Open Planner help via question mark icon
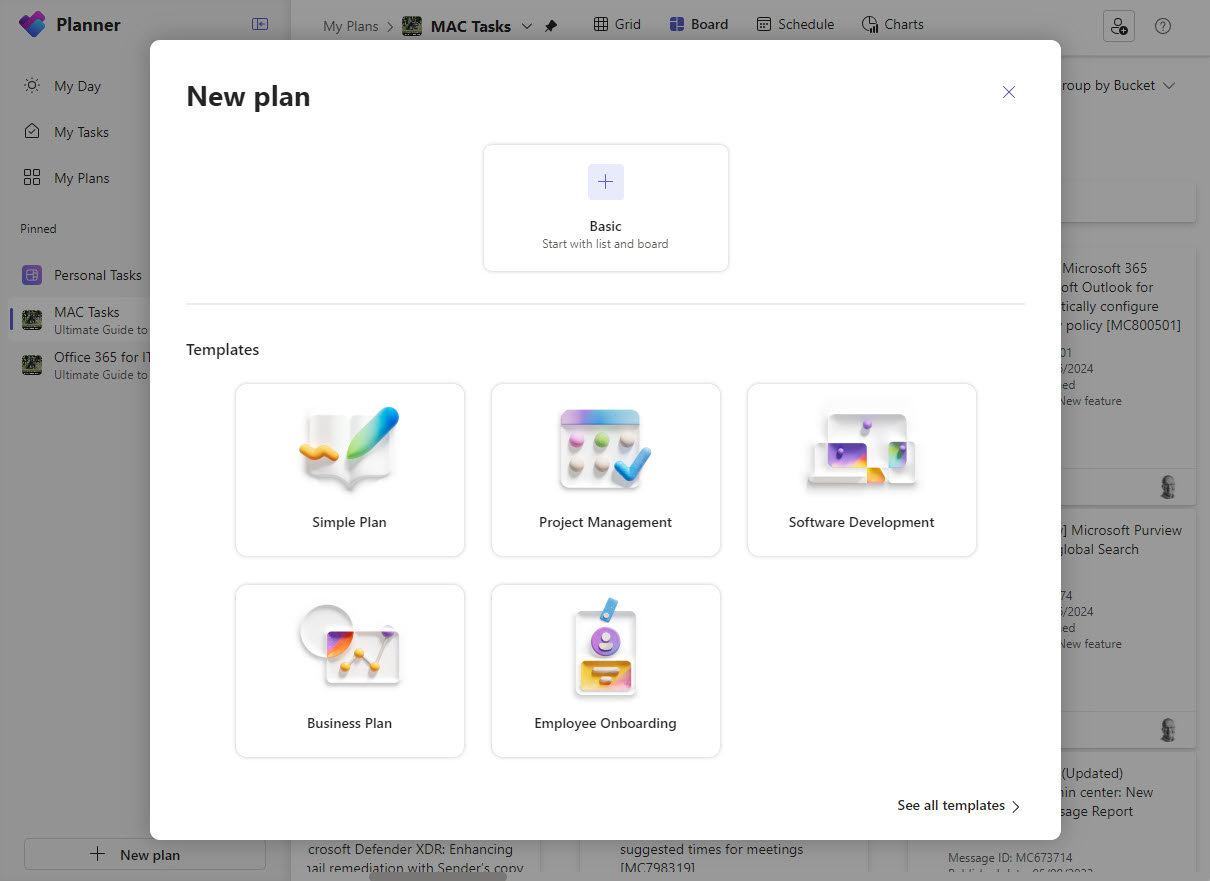Viewport: 1210px width, 881px height. 1162,26
